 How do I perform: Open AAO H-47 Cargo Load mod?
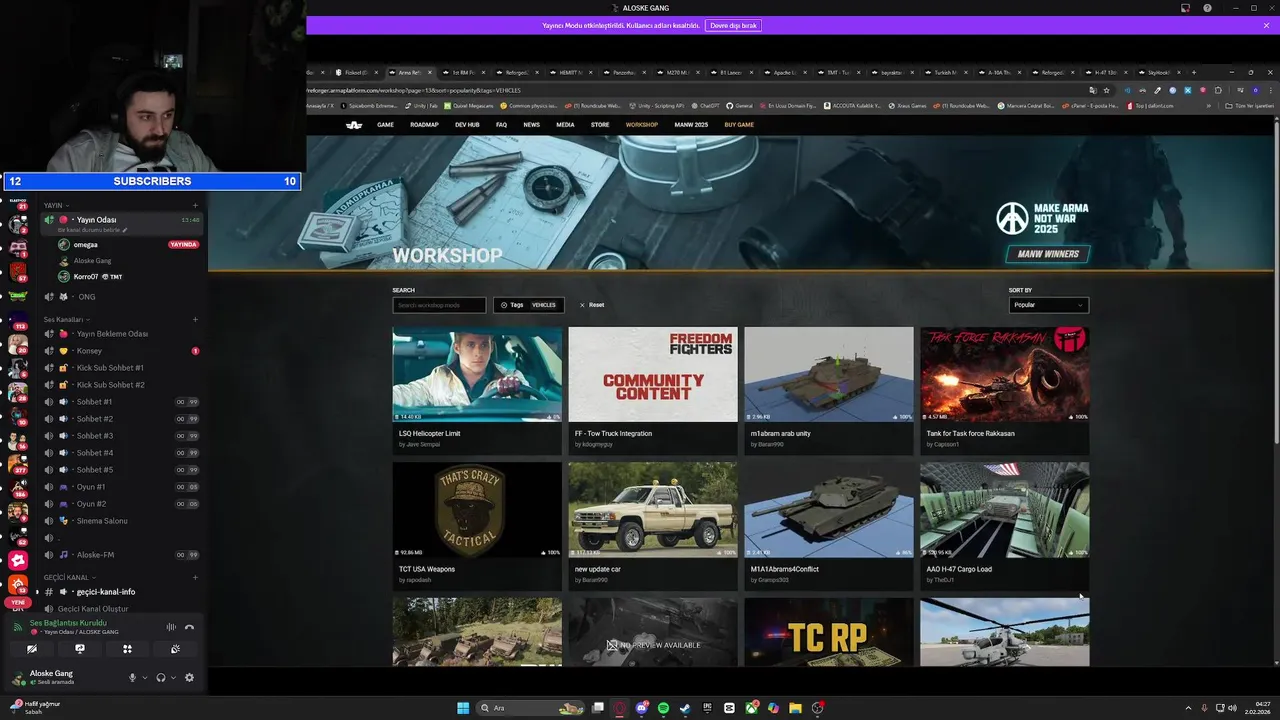click(1005, 525)
